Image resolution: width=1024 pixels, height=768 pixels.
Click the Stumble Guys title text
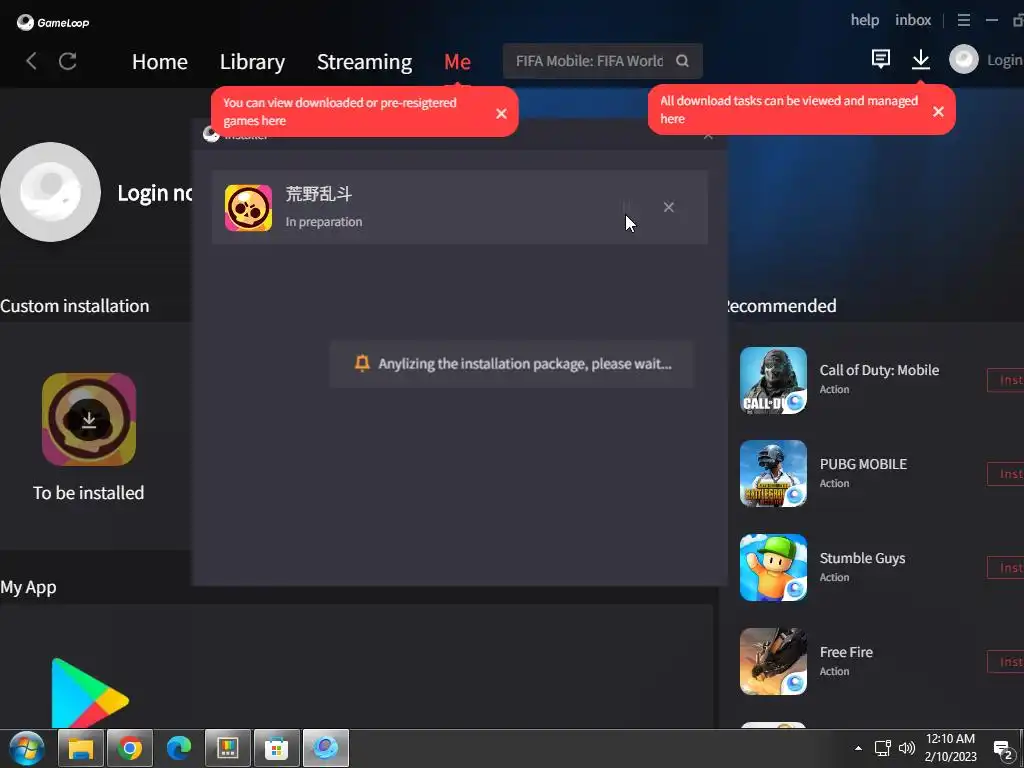point(862,558)
